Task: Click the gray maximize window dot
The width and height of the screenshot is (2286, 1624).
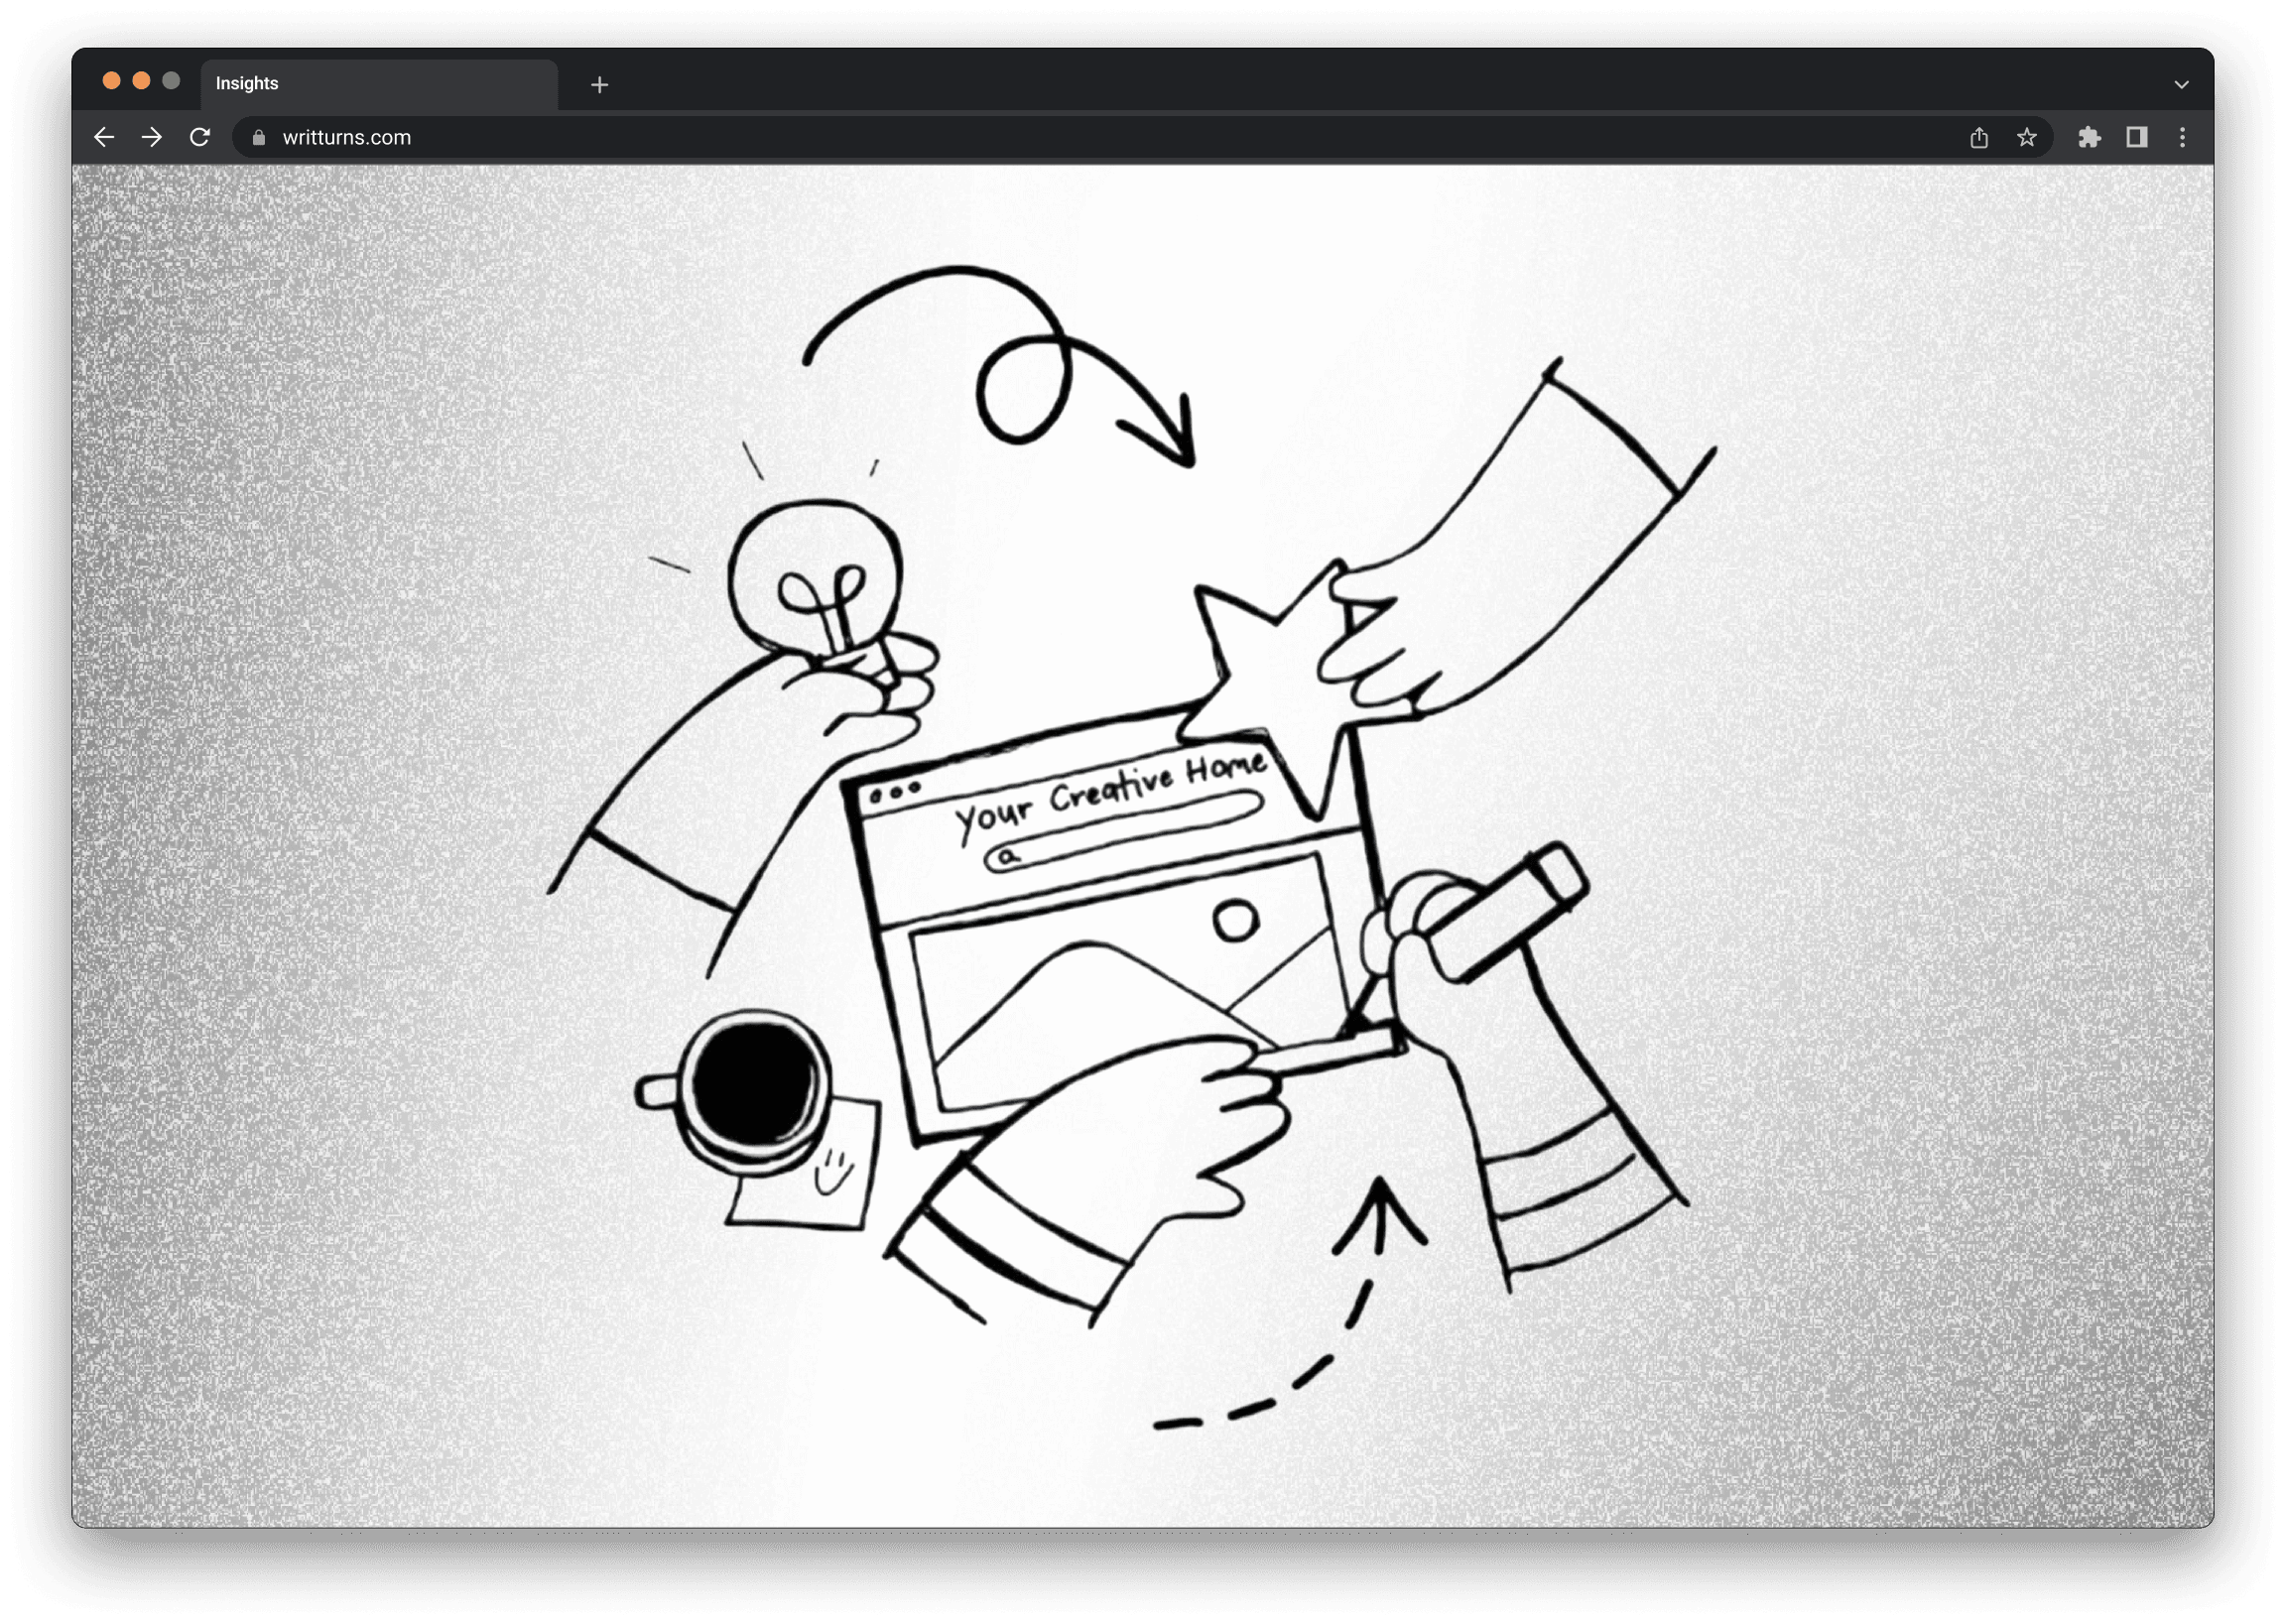Action: tap(171, 81)
